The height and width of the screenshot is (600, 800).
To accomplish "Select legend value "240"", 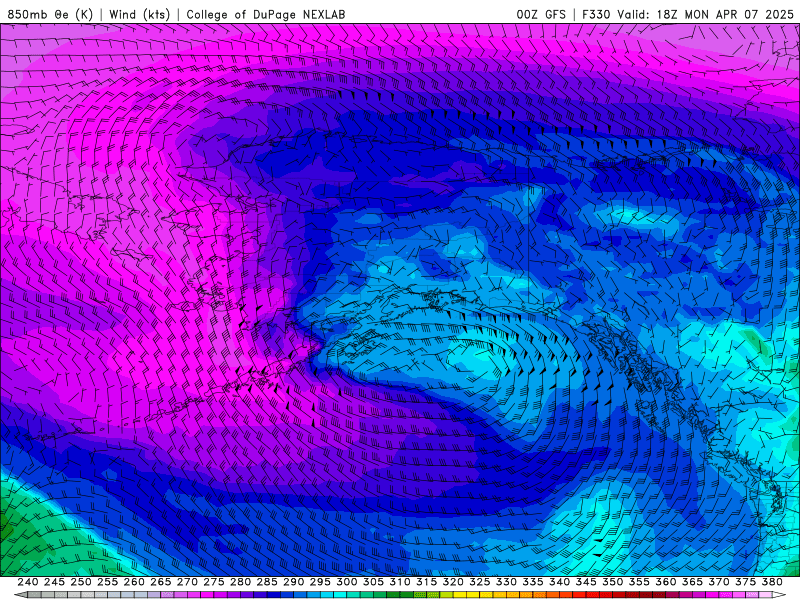I will click(x=28, y=582).
